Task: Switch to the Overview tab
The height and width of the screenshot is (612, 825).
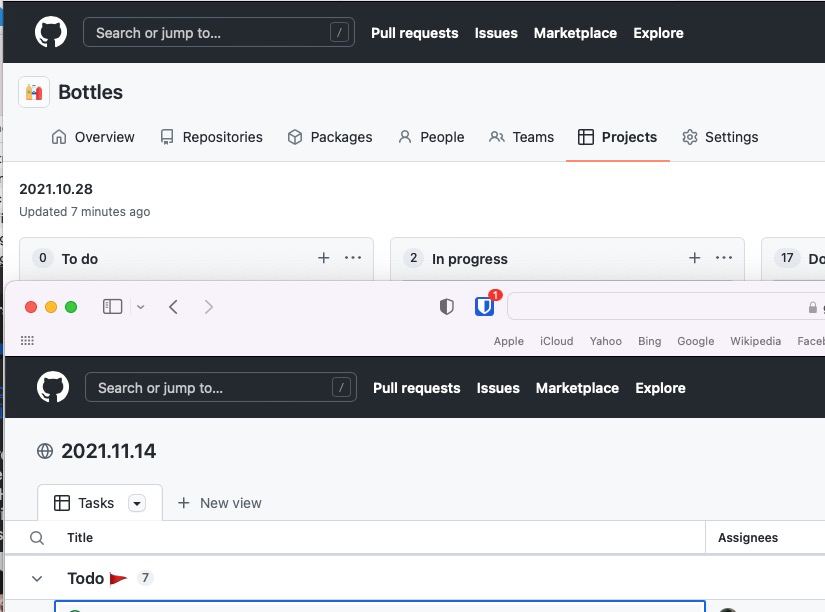Action: [93, 137]
